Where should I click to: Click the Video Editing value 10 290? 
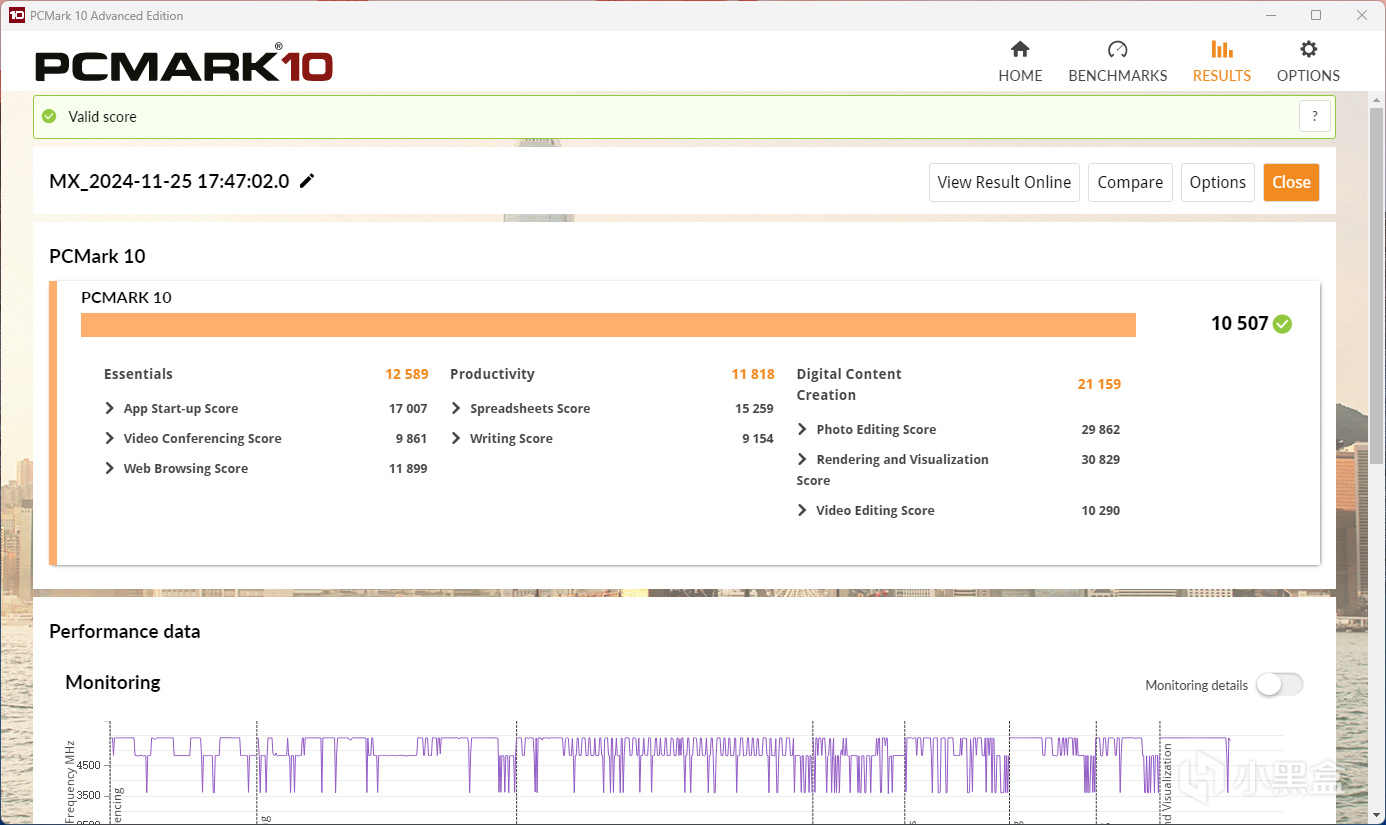tap(1101, 510)
